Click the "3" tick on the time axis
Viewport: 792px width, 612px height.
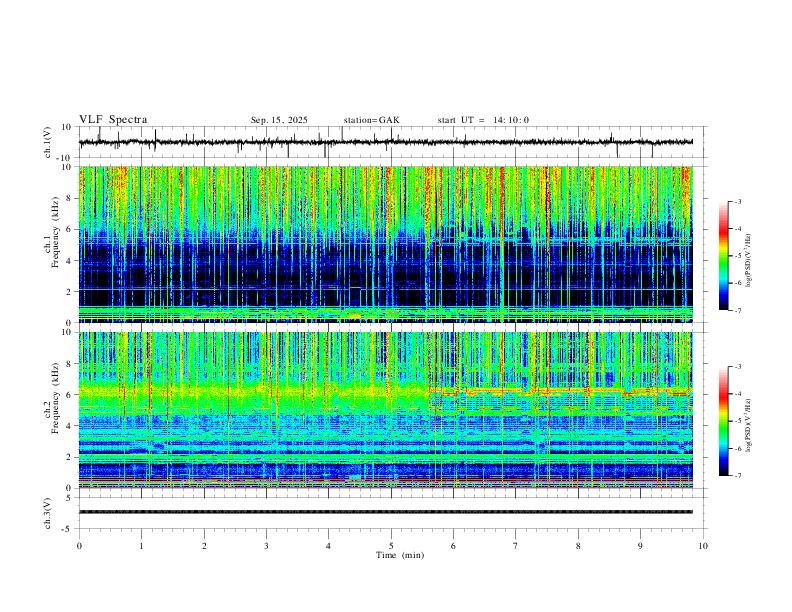click(266, 546)
